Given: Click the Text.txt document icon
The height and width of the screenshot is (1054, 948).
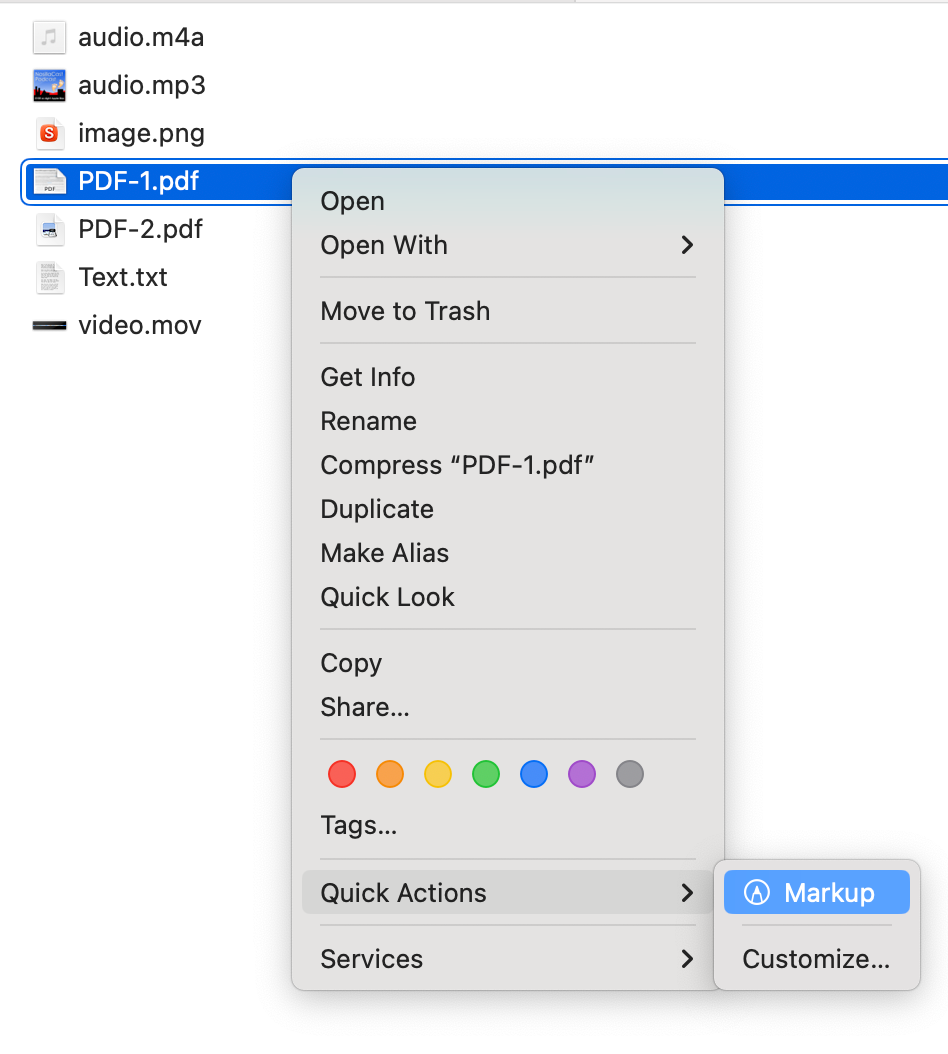Looking at the screenshot, I should pos(49,277).
